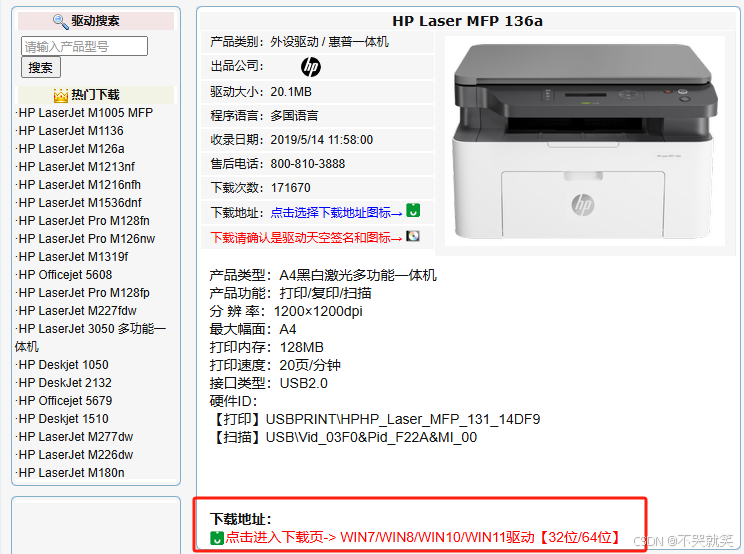Viewport: 744px width, 554px height.
Task: Click the green icon before 点击进入下载页
Action: click(216, 538)
